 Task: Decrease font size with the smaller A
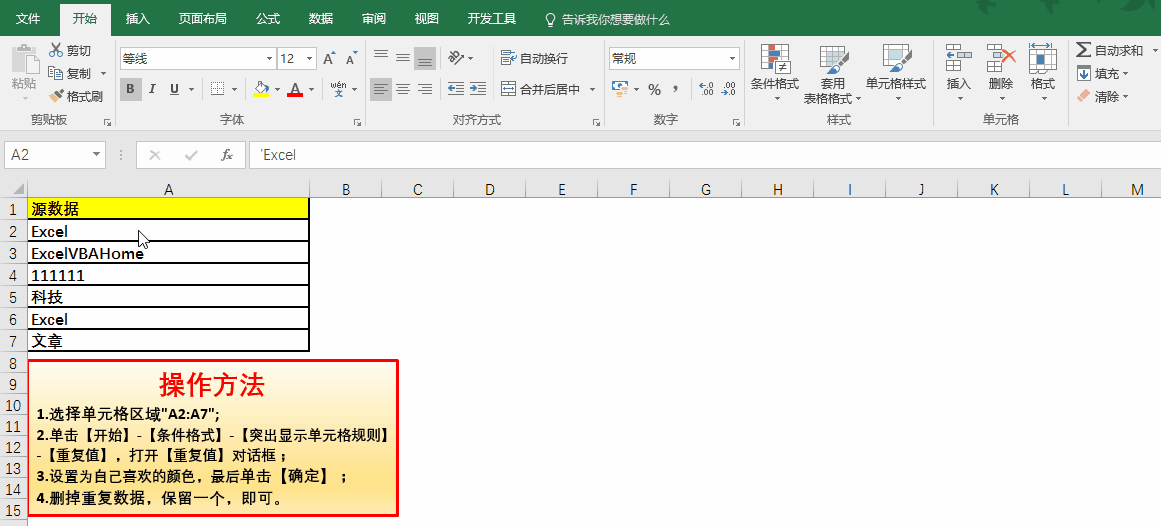coord(352,59)
